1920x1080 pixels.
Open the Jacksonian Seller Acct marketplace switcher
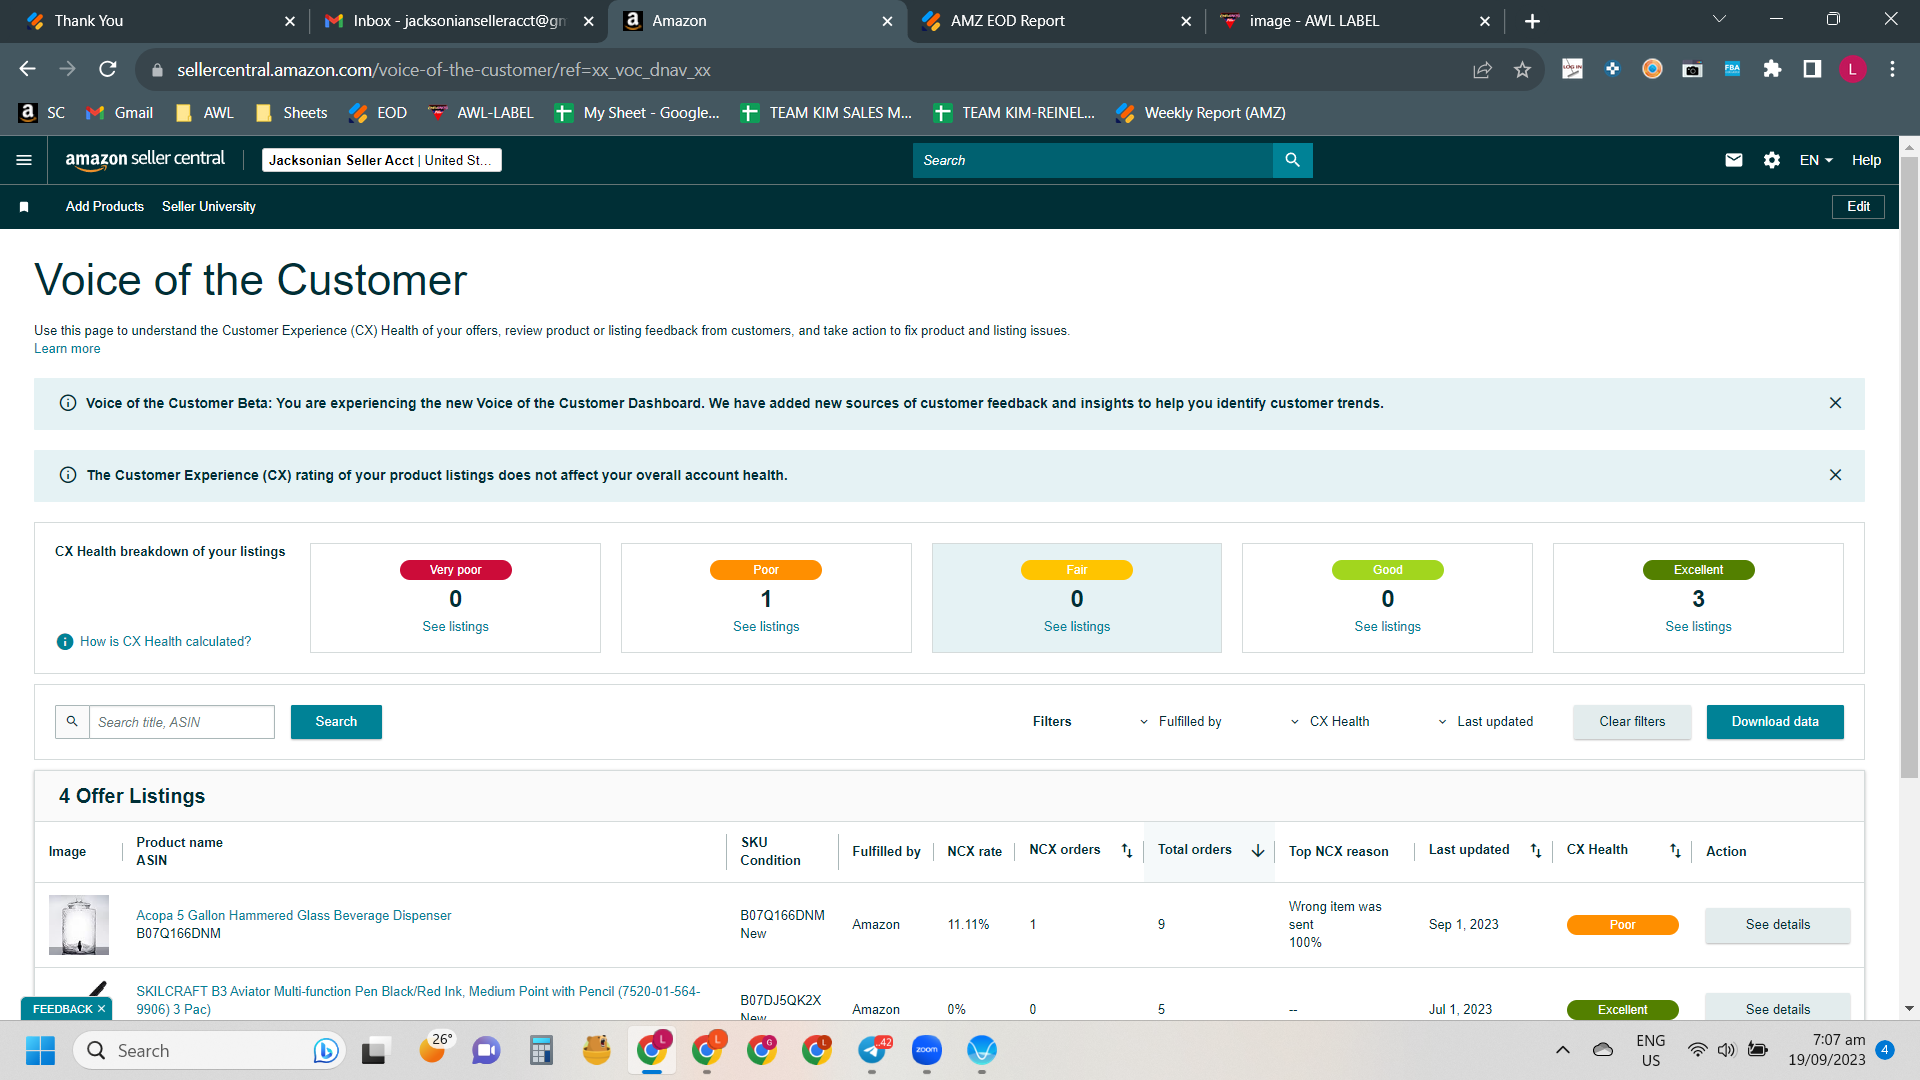(382, 160)
